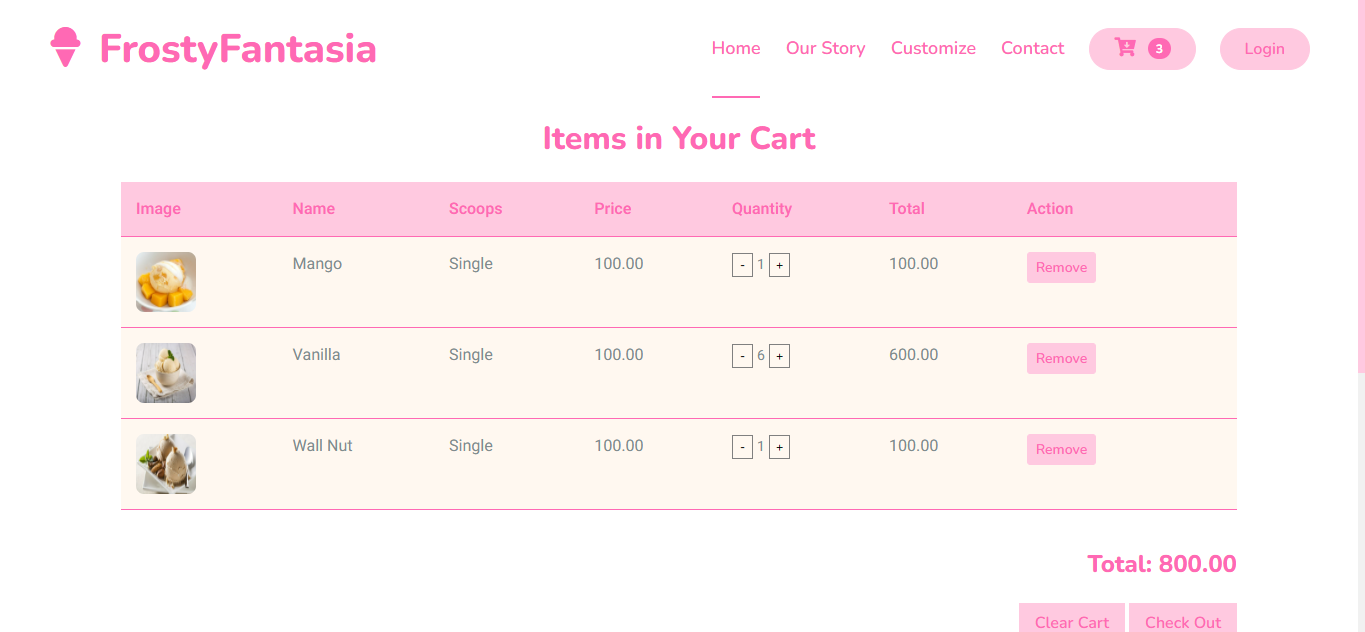Increase Mango quantity with plus button
The width and height of the screenshot is (1365, 632).
(779, 265)
